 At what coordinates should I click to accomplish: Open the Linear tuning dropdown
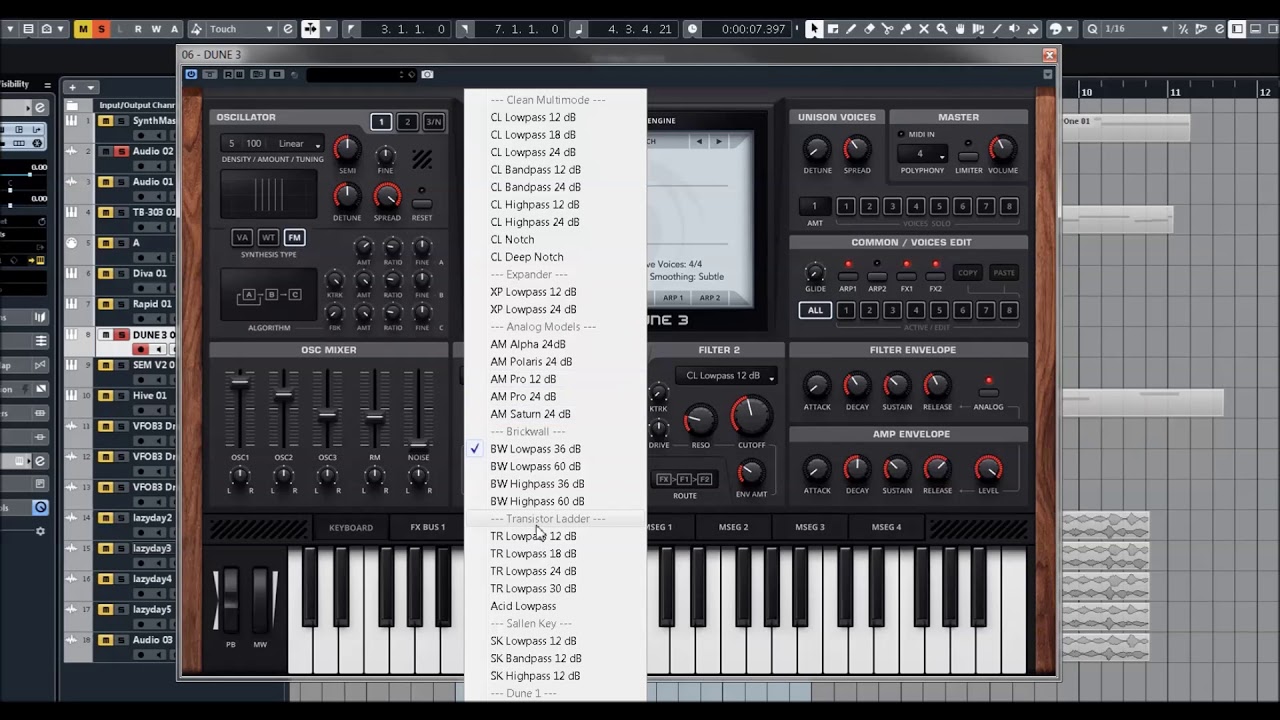(x=298, y=143)
